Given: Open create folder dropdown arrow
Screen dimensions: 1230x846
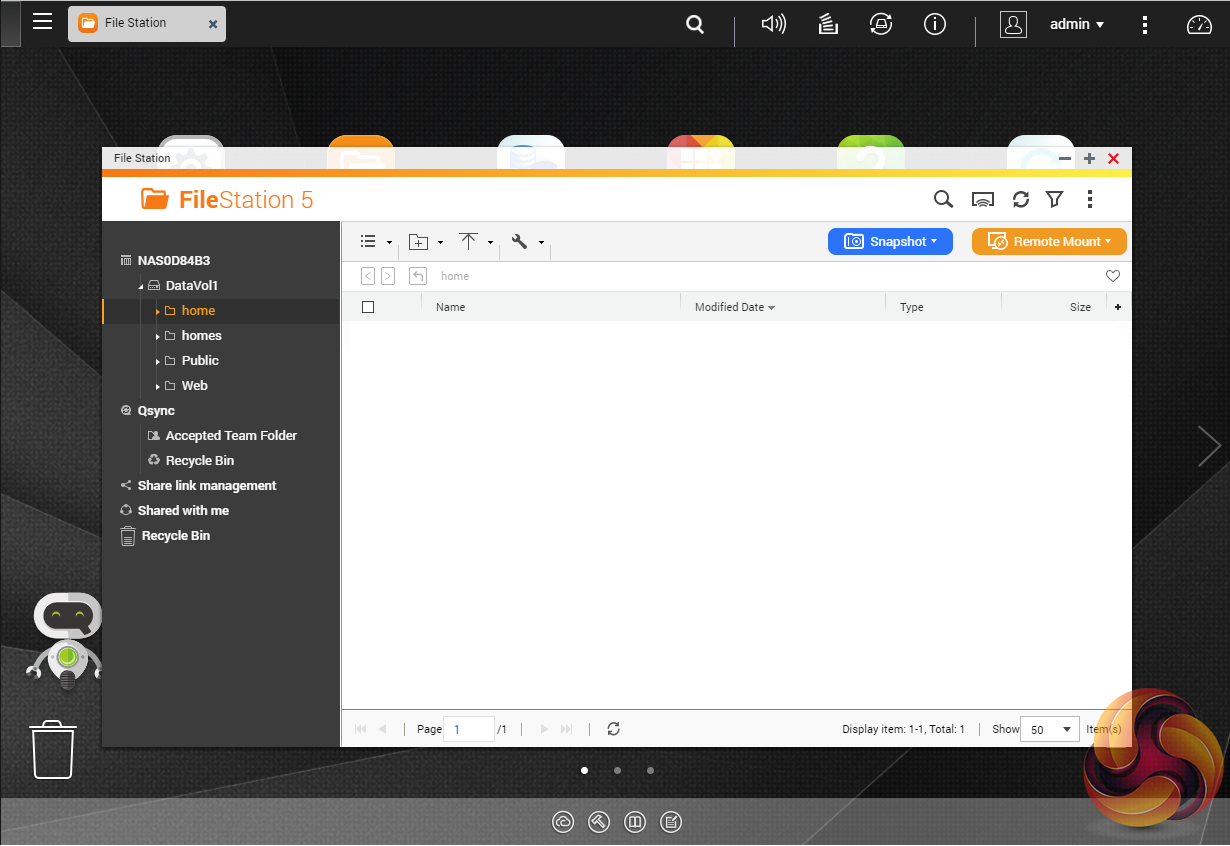Looking at the screenshot, I should point(441,242).
